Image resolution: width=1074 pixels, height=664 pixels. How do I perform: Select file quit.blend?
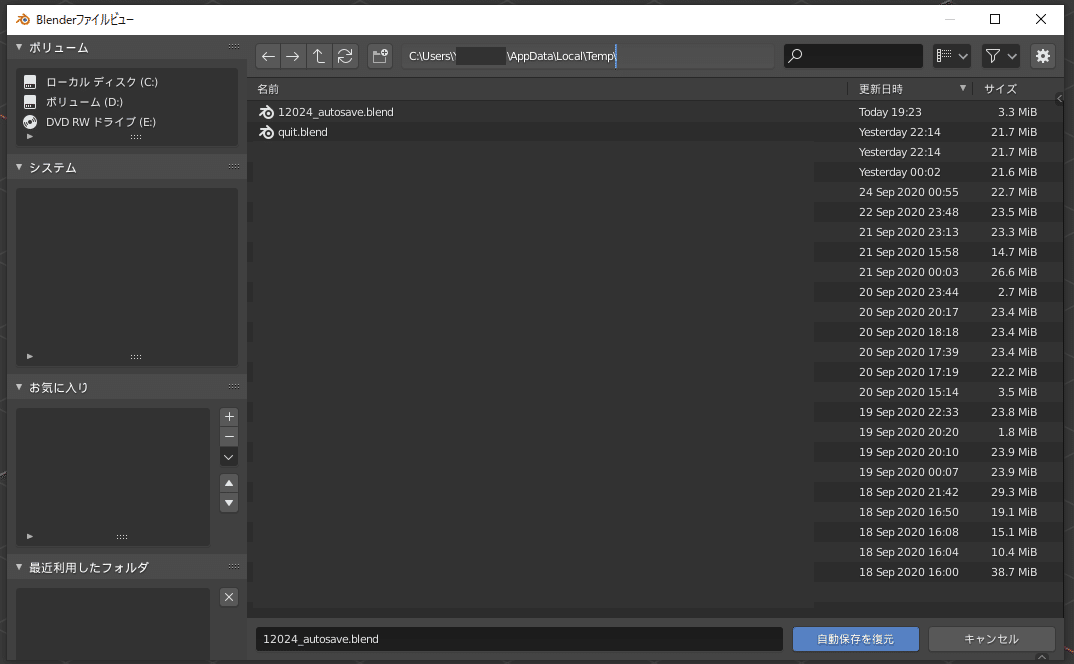pyautogui.click(x=303, y=132)
